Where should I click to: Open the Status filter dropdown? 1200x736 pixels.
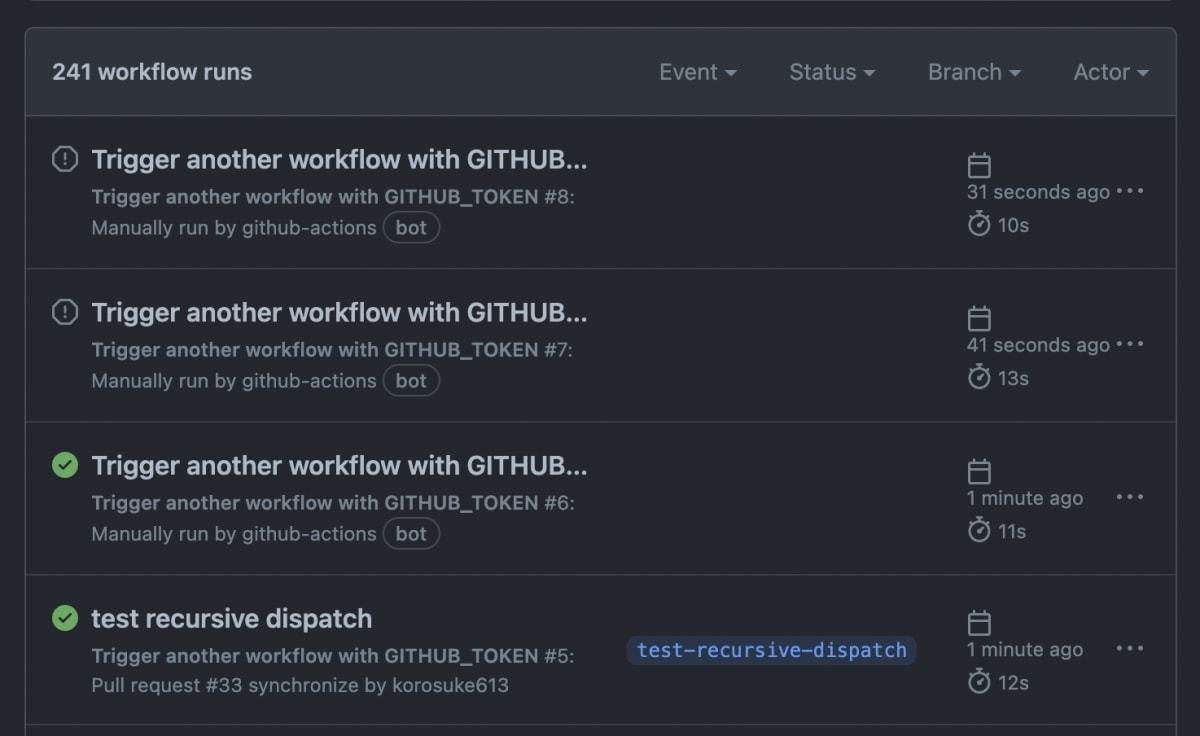pyautogui.click(x=831, y=72)
